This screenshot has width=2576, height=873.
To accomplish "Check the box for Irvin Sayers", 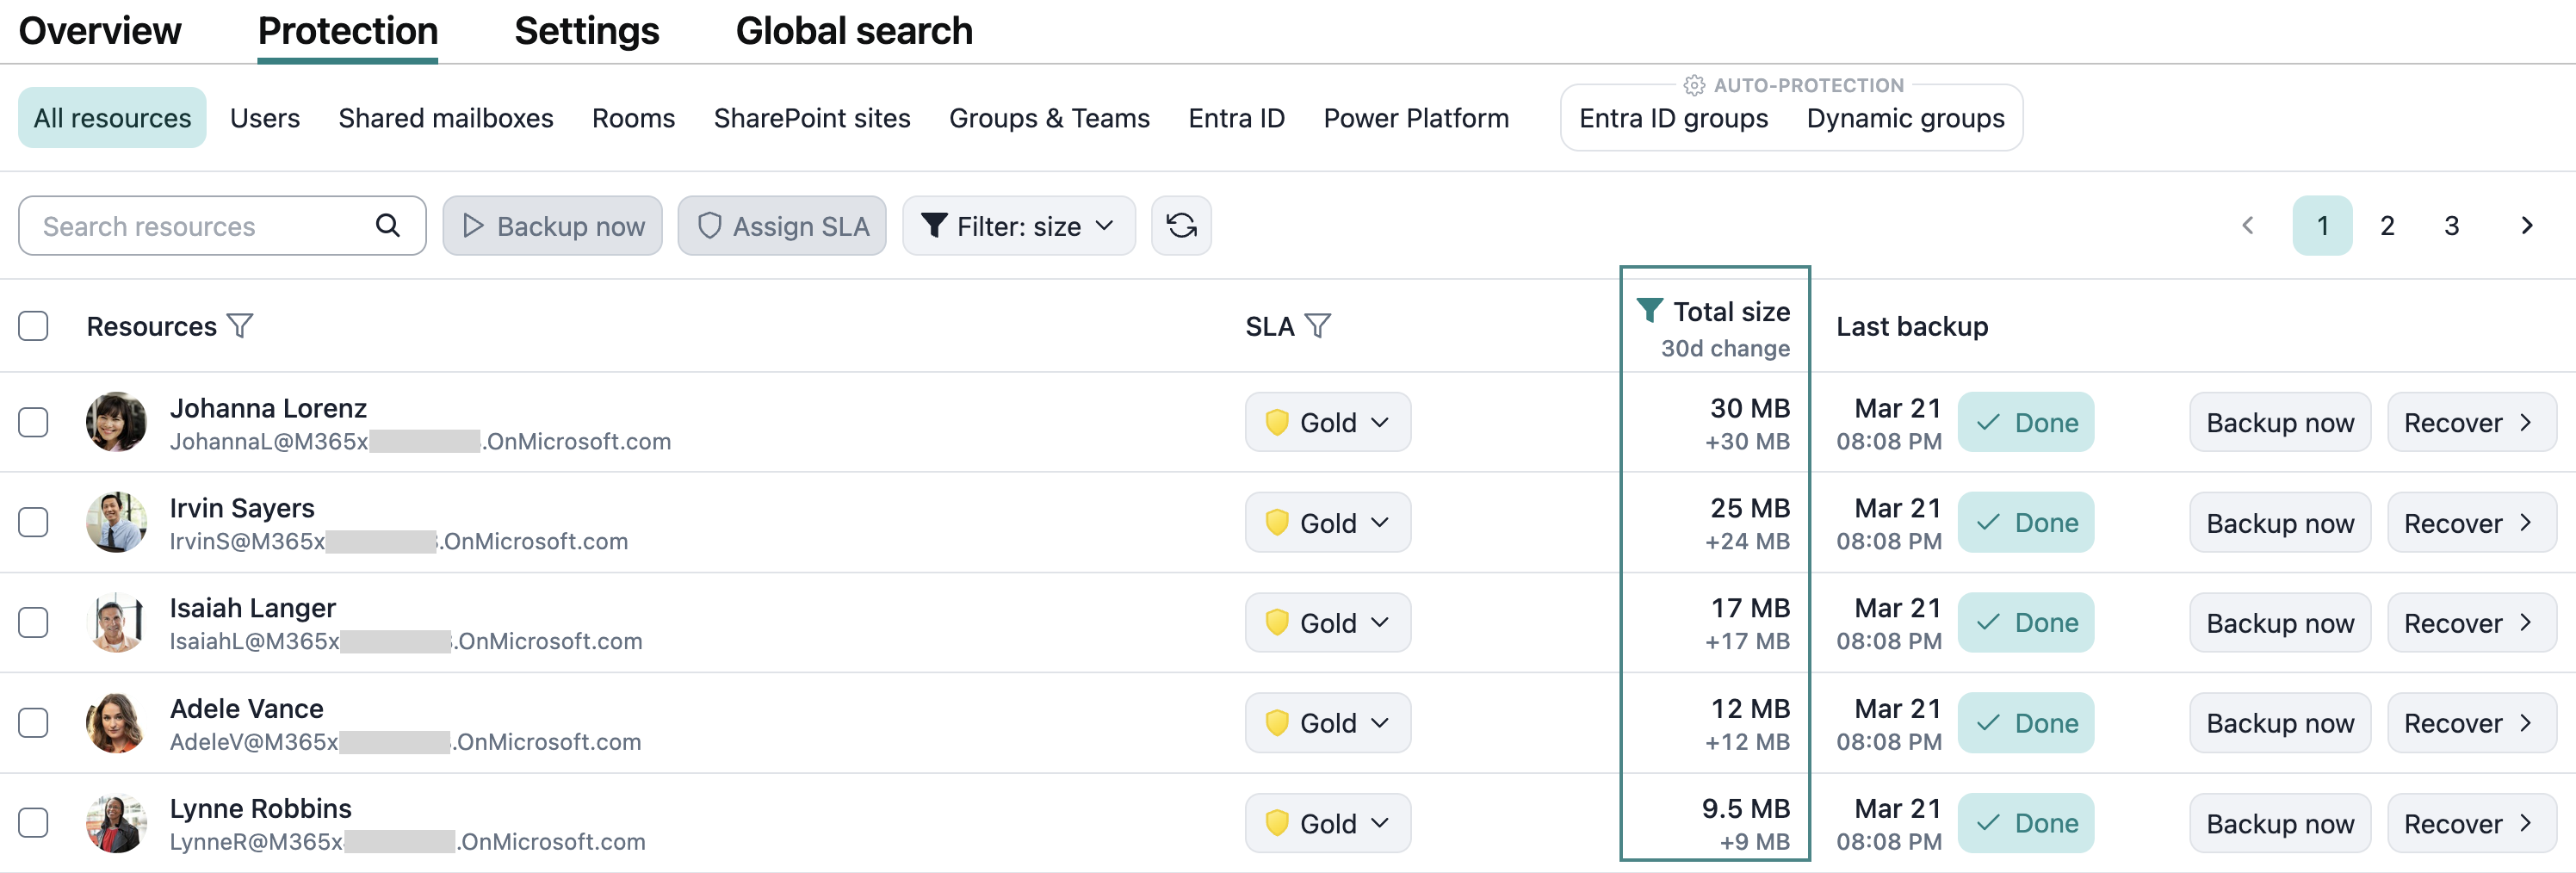I will [x=33, y=522].
